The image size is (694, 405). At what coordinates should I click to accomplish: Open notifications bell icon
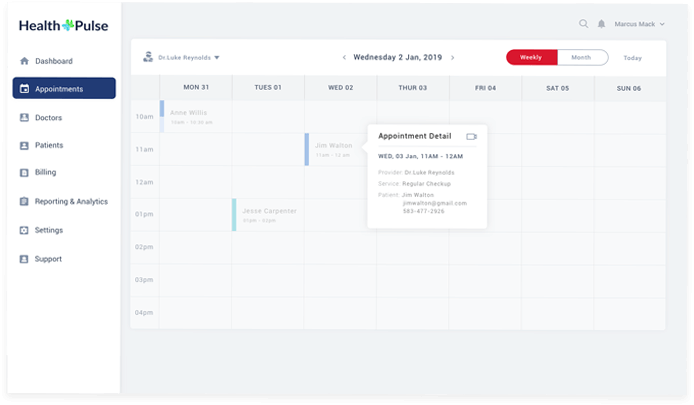point(602,24)
